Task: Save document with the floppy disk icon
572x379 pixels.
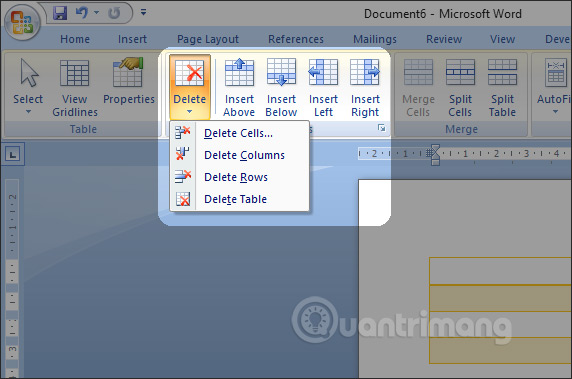Action: pos(60,13)
